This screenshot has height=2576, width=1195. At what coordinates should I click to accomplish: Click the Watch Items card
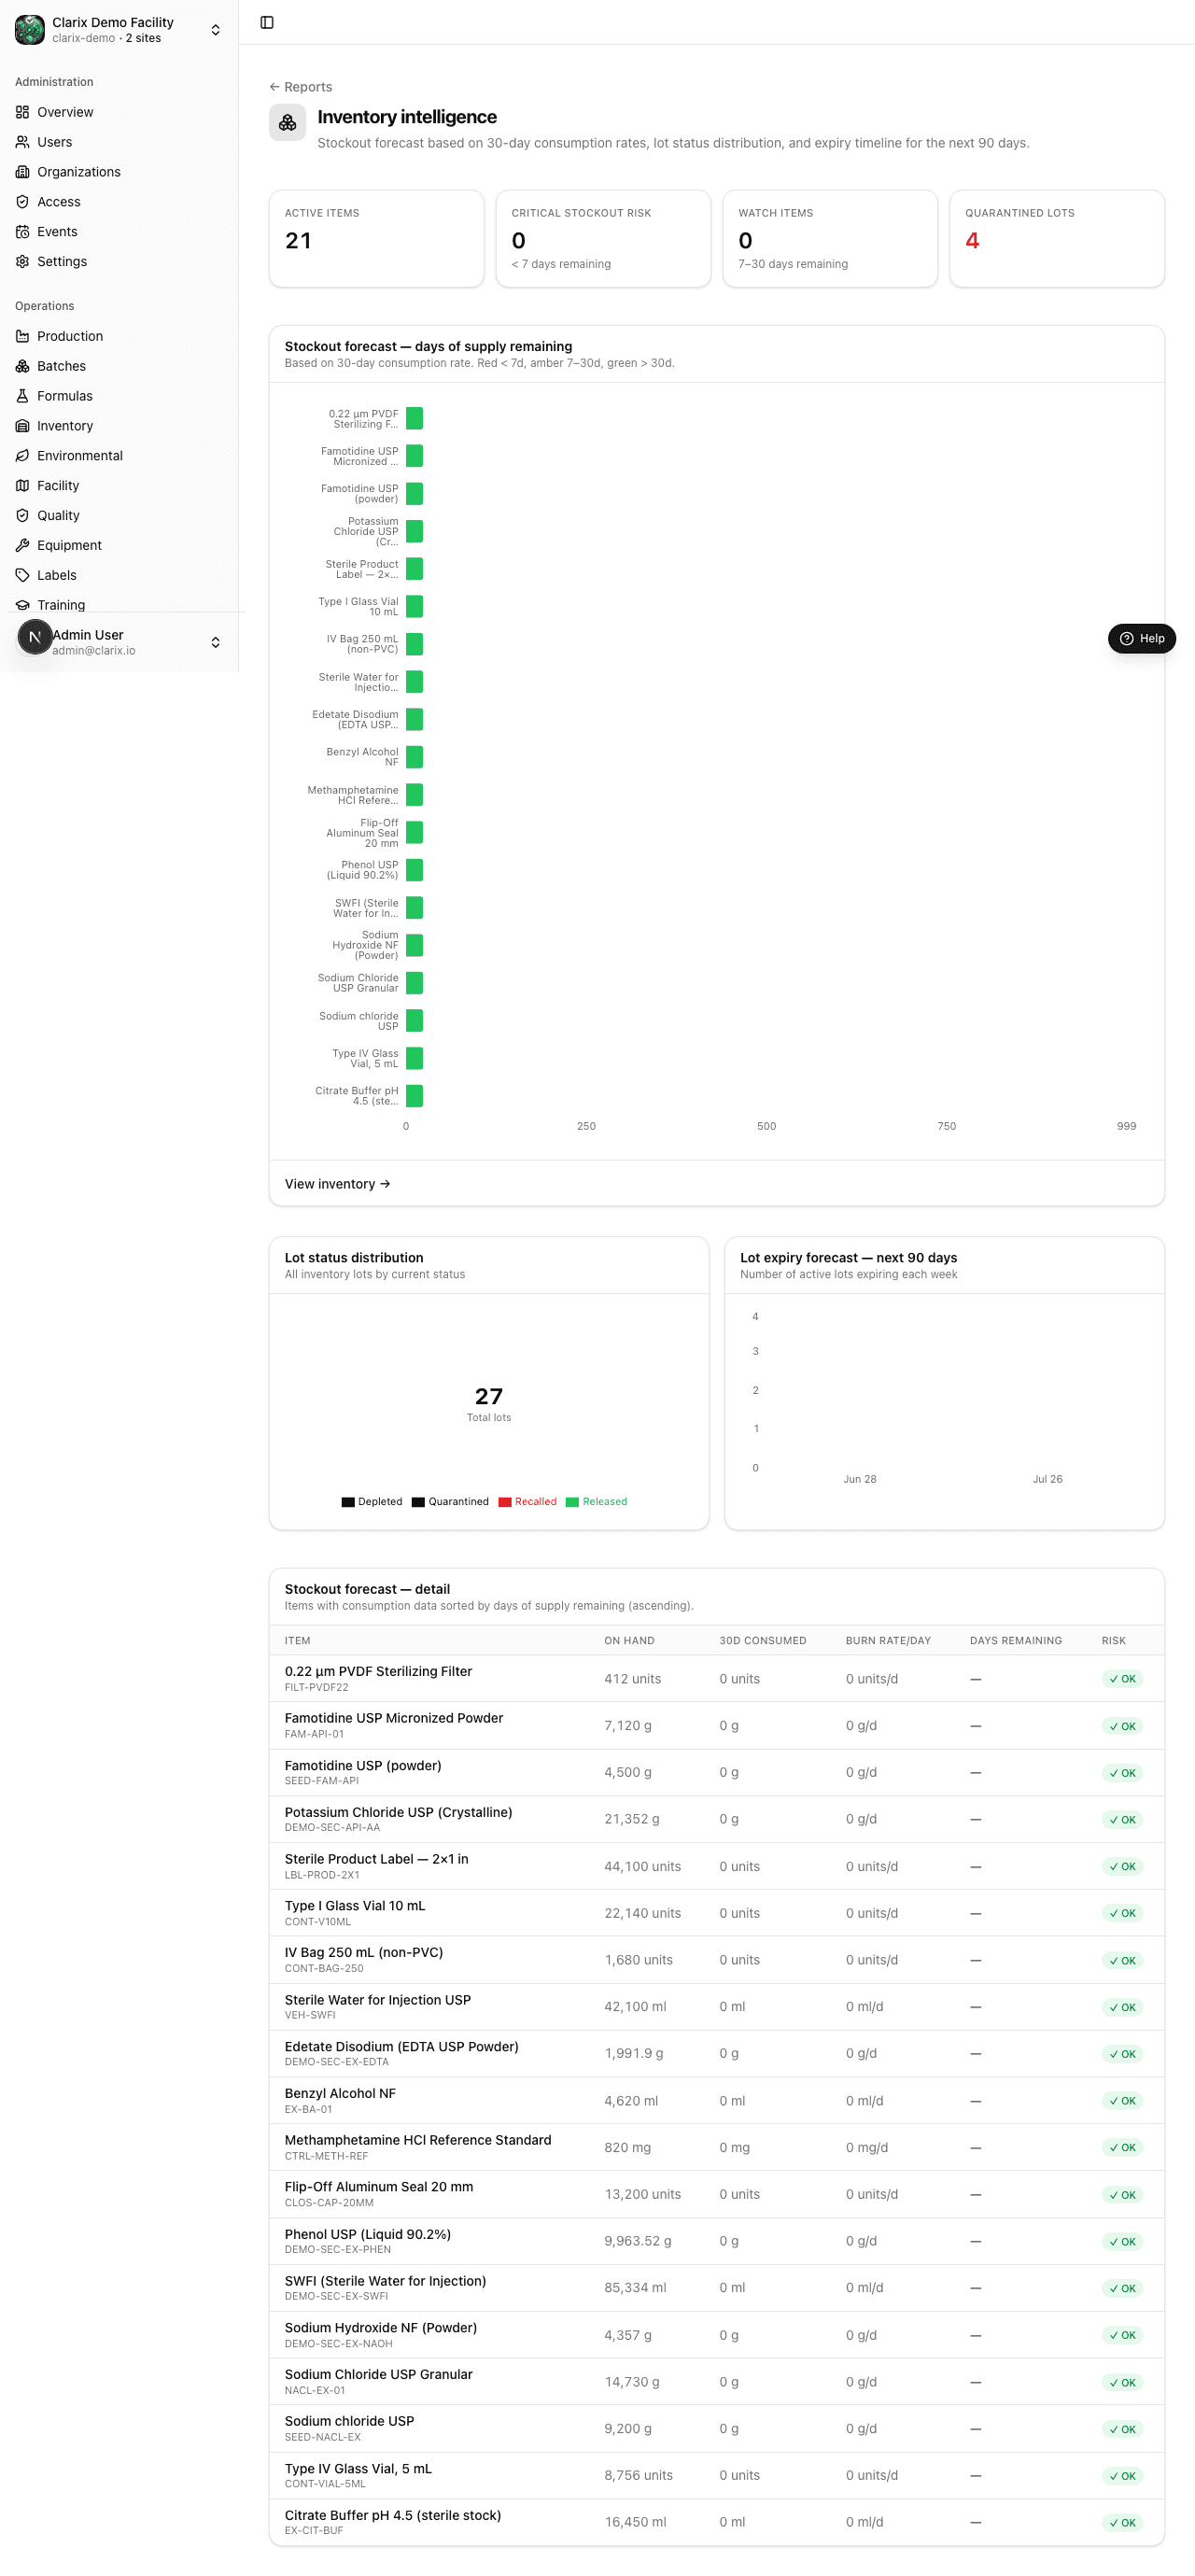click(x=829, y=239)
